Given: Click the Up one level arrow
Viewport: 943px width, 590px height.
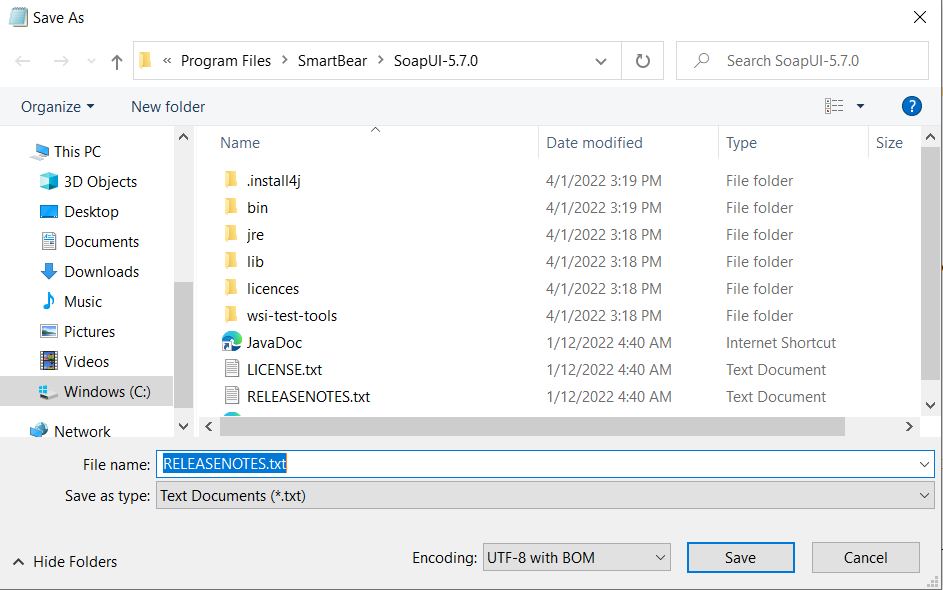Looking at the screenshot, I should [x=117, y=61].
